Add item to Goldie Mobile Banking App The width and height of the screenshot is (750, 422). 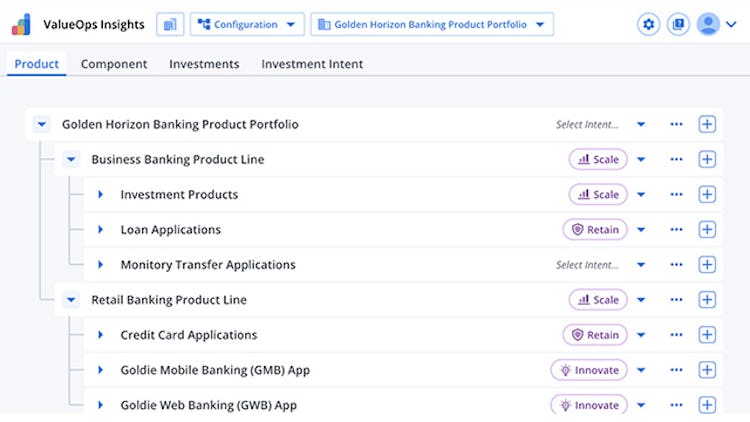coord(707,371)
